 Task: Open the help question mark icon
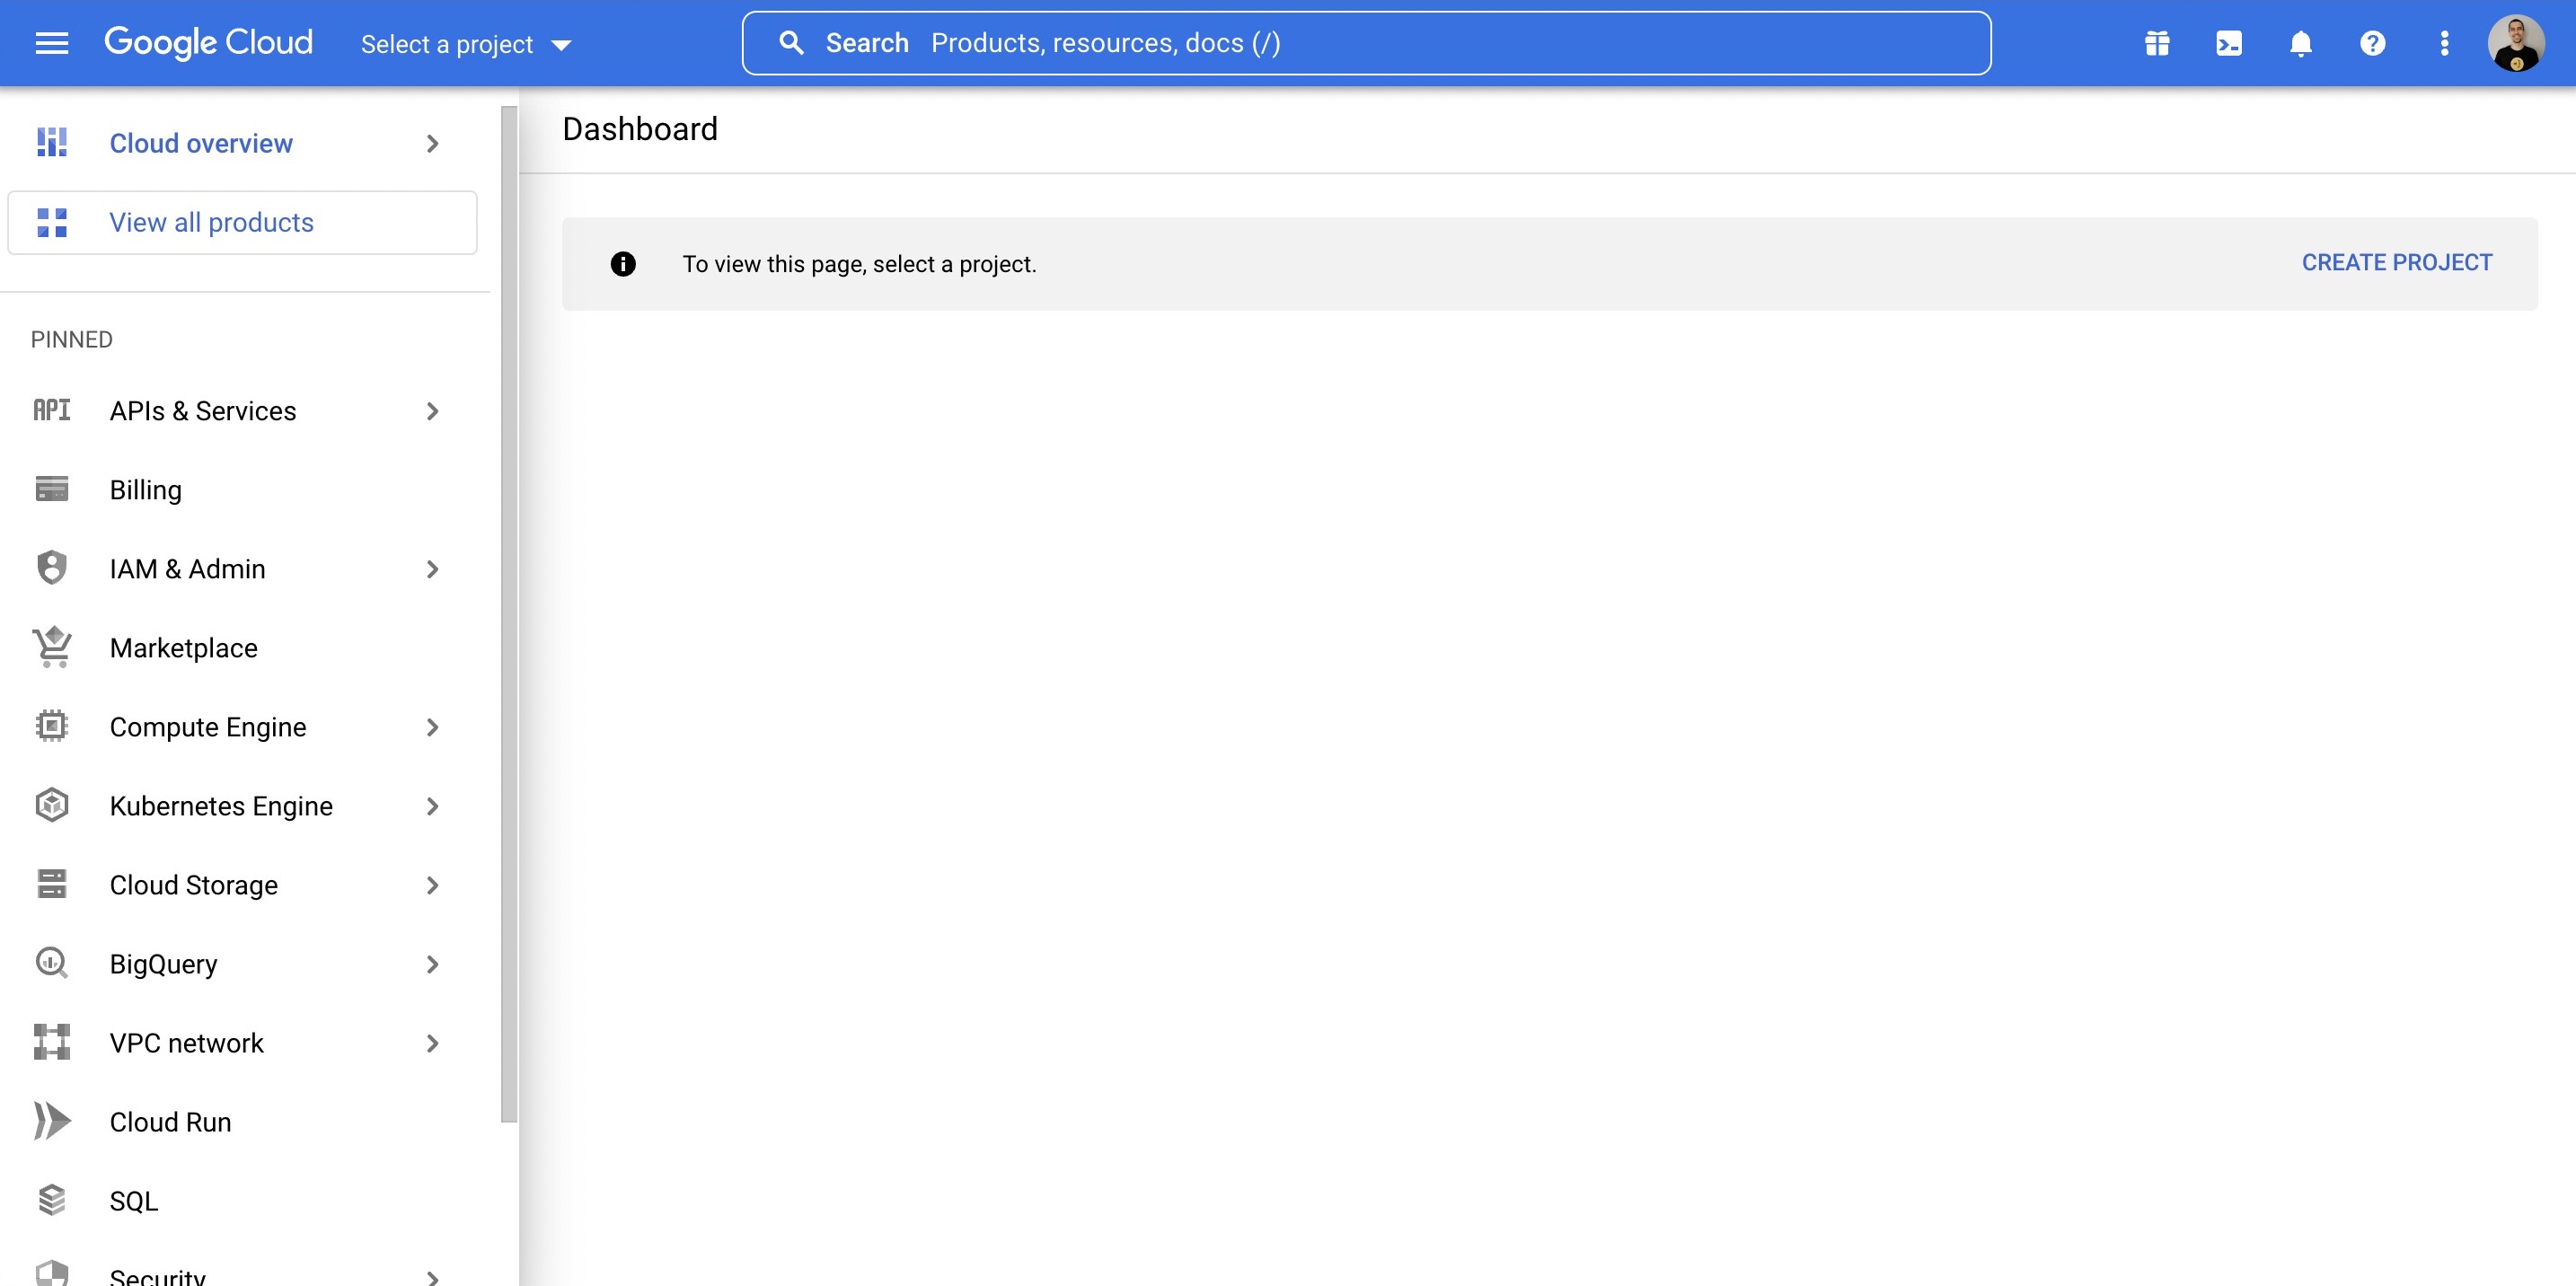tap(2372, 42)
